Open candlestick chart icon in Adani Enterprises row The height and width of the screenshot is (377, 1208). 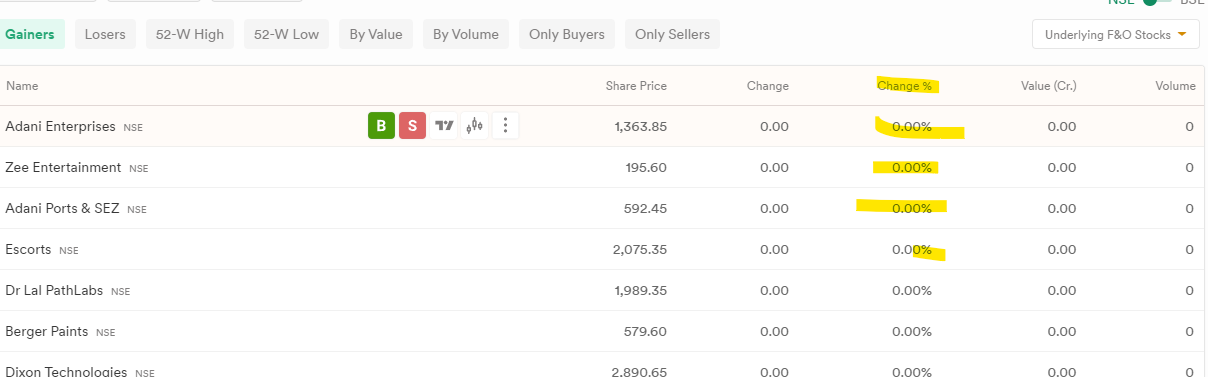(475, 126)
